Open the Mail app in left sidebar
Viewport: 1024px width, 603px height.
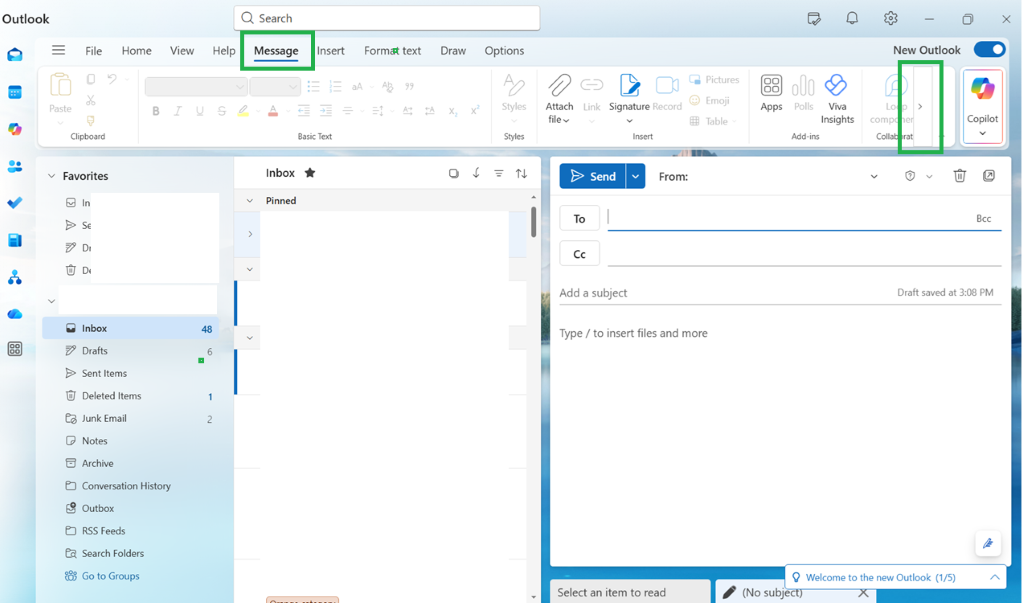point(15,55)
